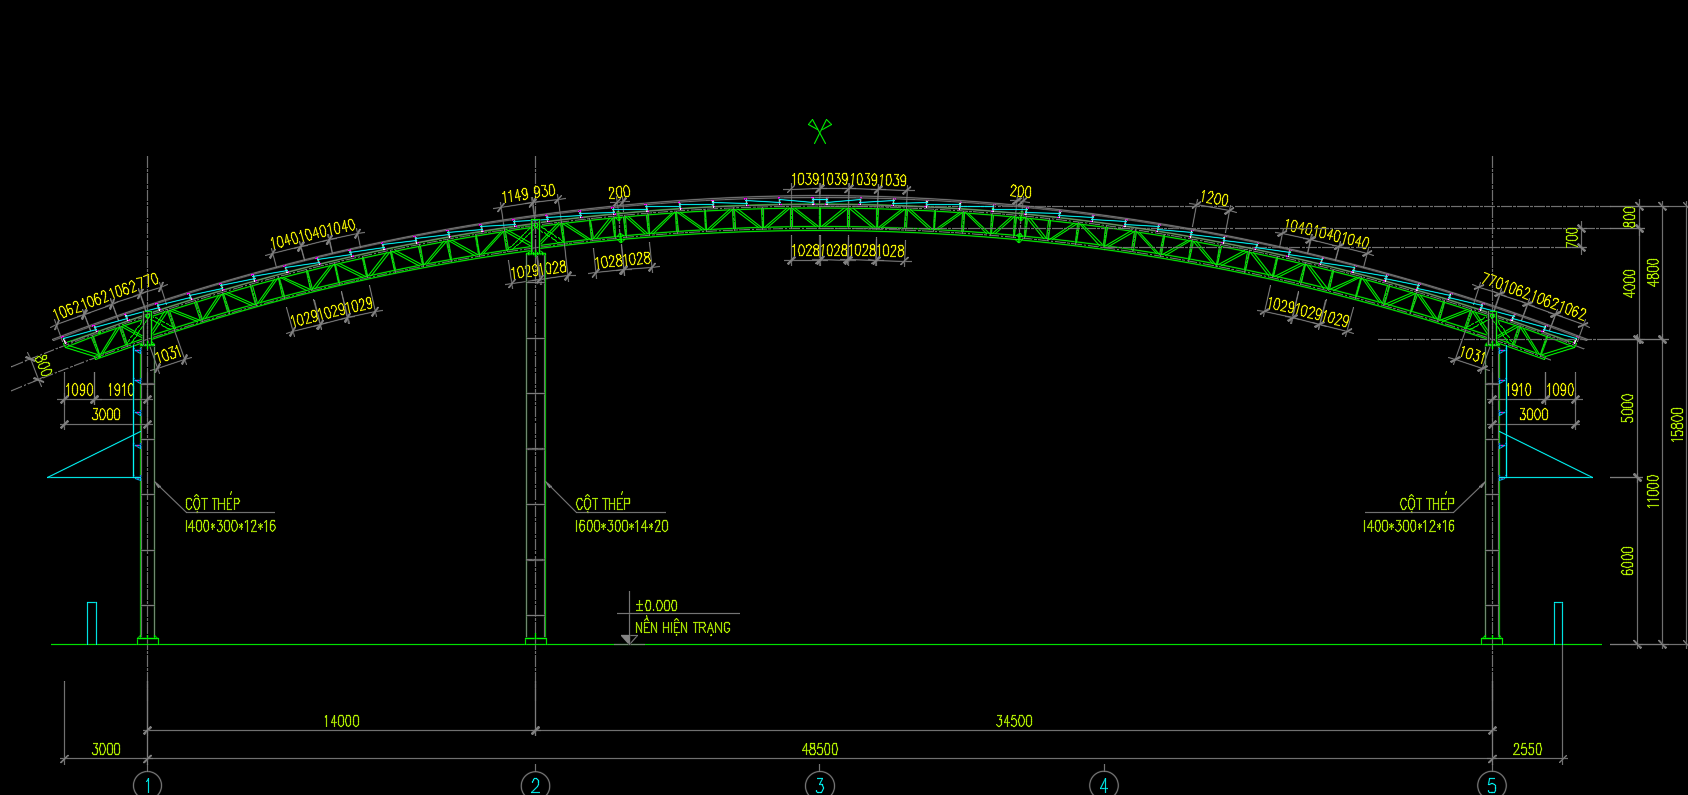Select the 15800 total height dimension
This screenshot has width=1688, height=795.
click(1677, 423)
